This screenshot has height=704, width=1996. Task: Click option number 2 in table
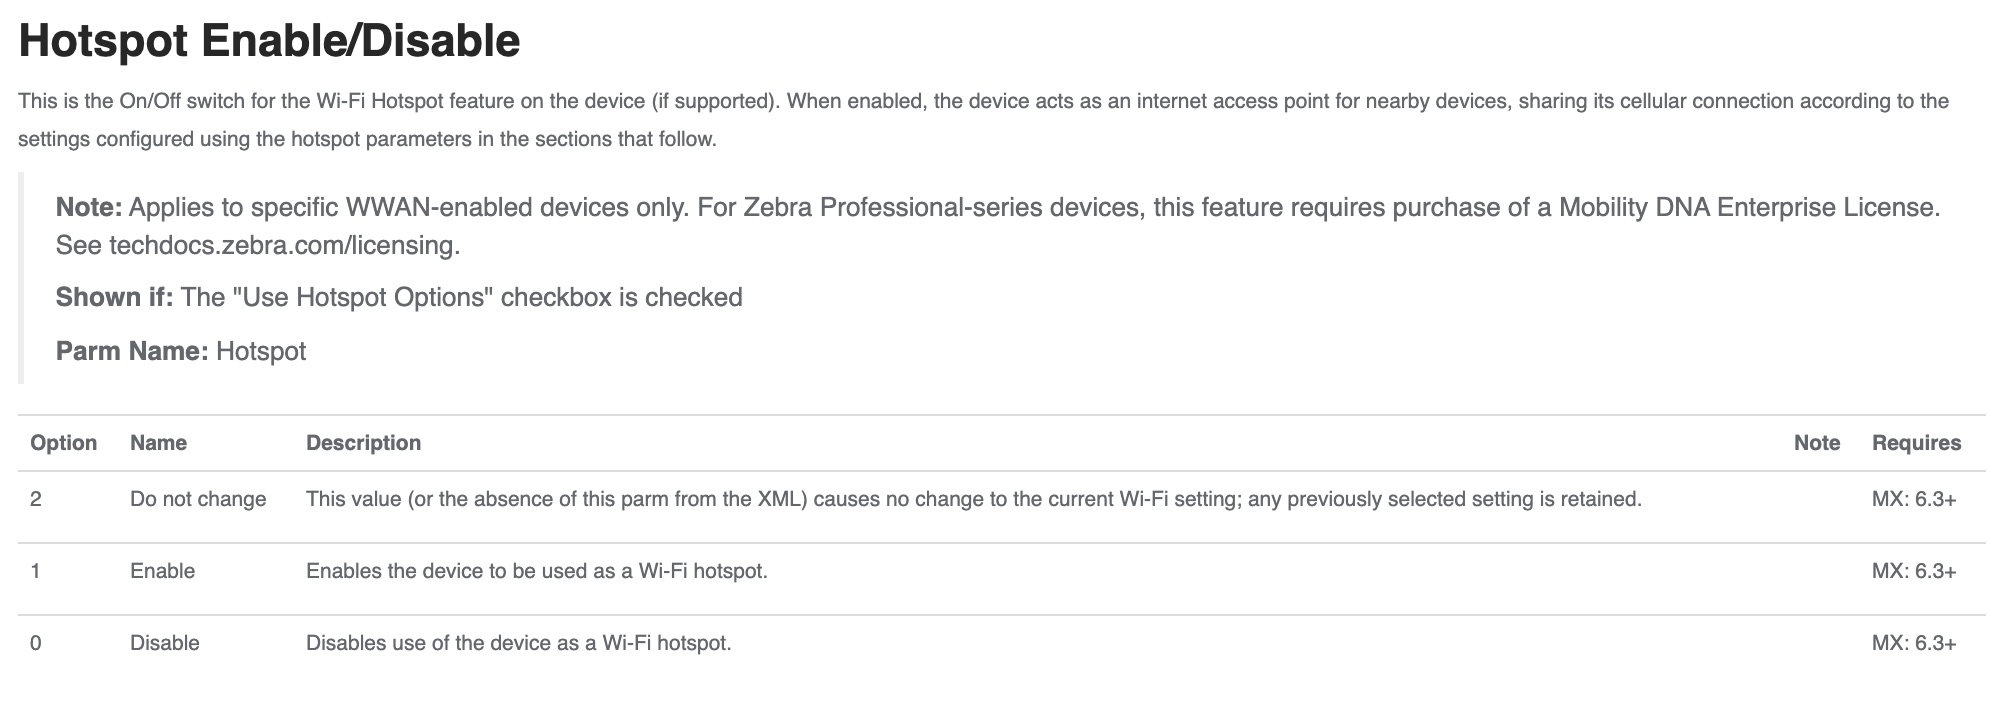coord(36,499)
